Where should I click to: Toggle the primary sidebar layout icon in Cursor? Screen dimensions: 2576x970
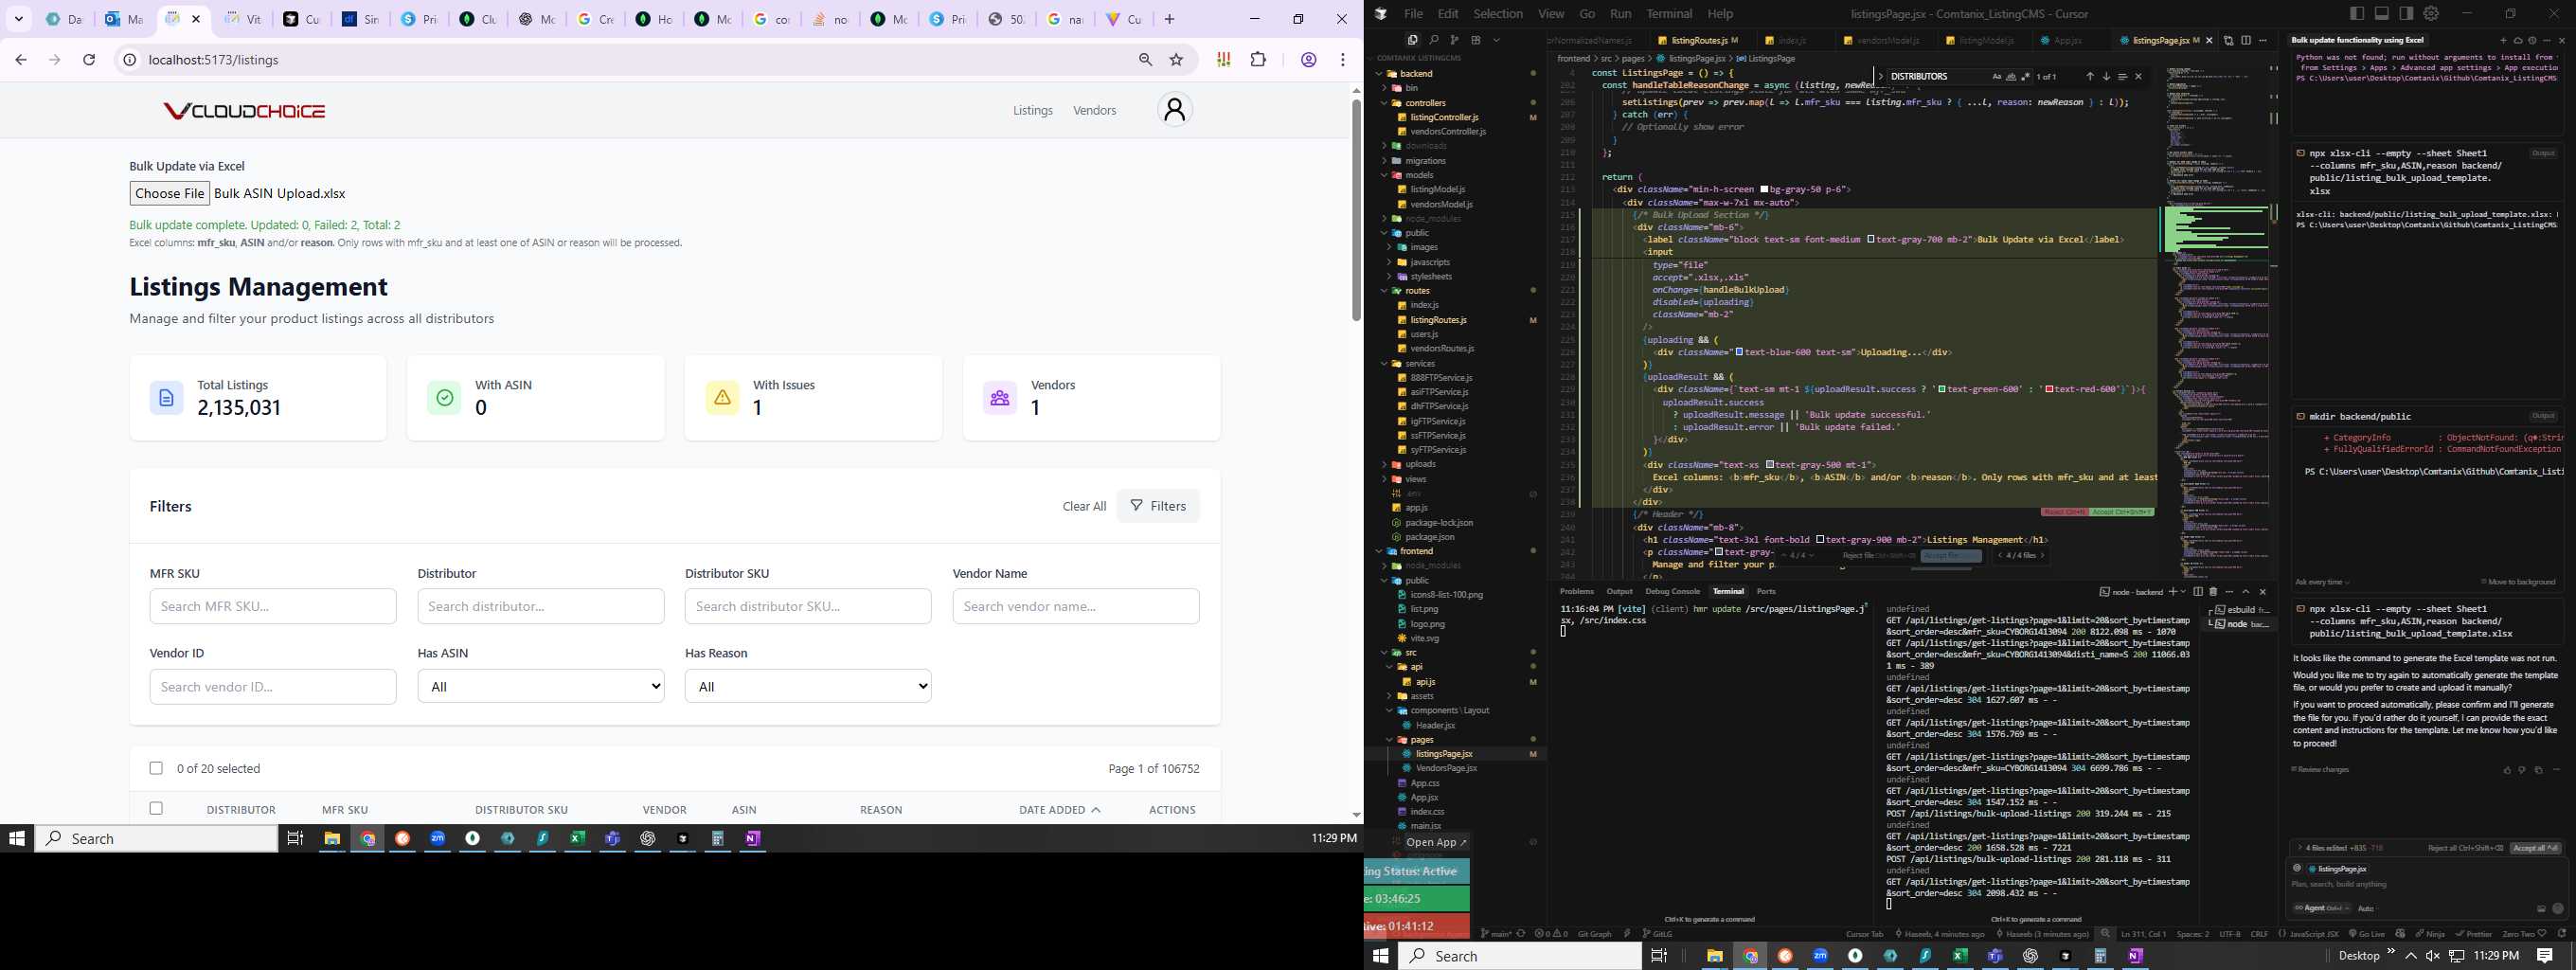[2357, 13]
